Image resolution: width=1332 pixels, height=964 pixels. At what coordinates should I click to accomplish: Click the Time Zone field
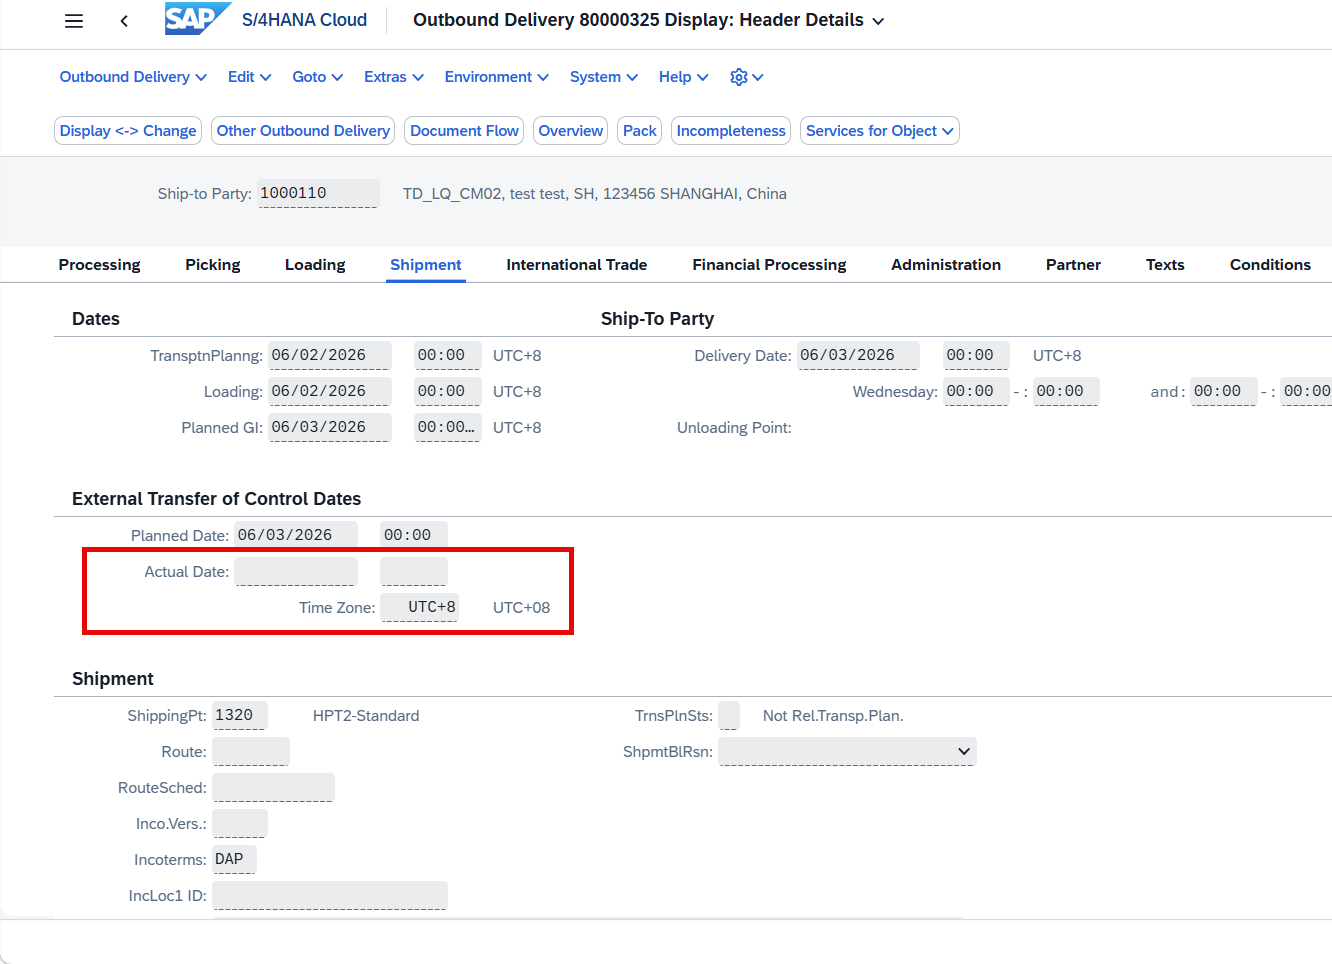click(420, 607)
